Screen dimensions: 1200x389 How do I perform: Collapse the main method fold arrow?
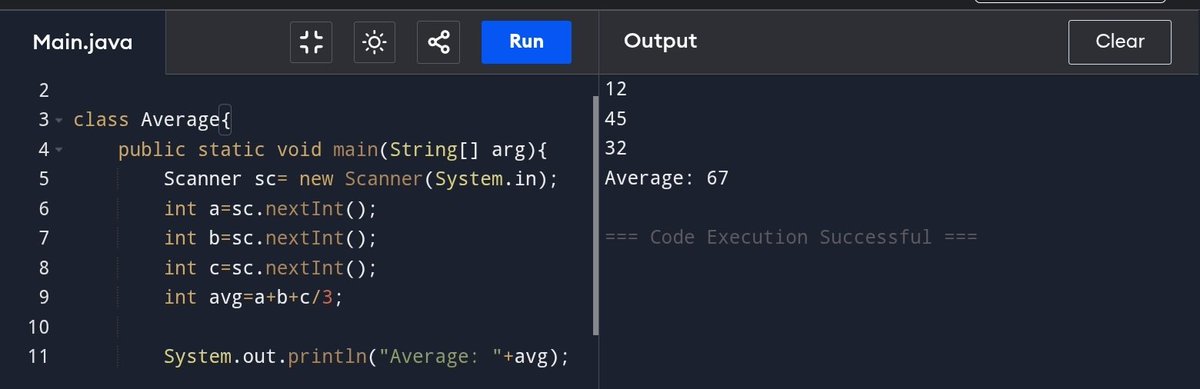(59, 151)
